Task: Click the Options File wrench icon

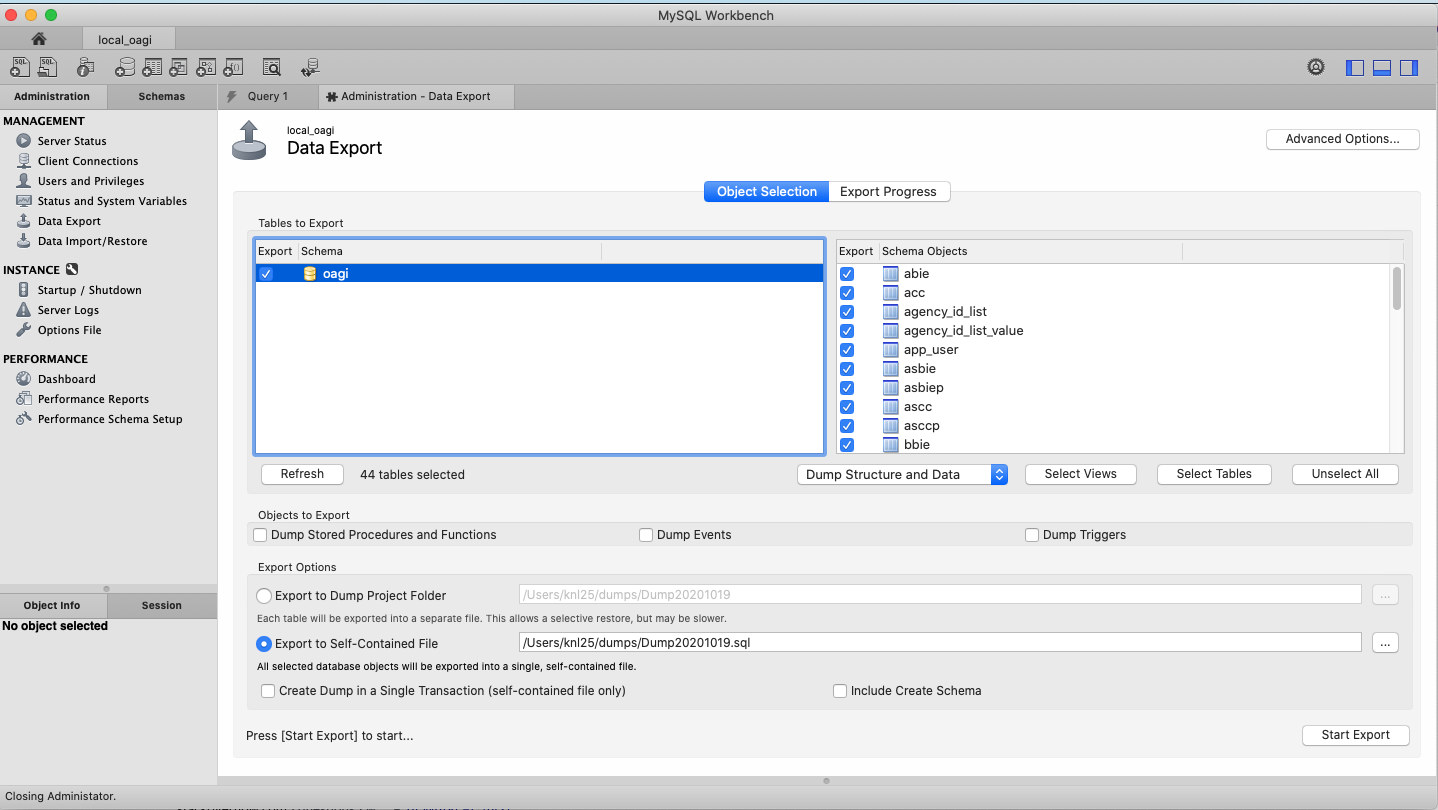Action: tap(23, 330)
